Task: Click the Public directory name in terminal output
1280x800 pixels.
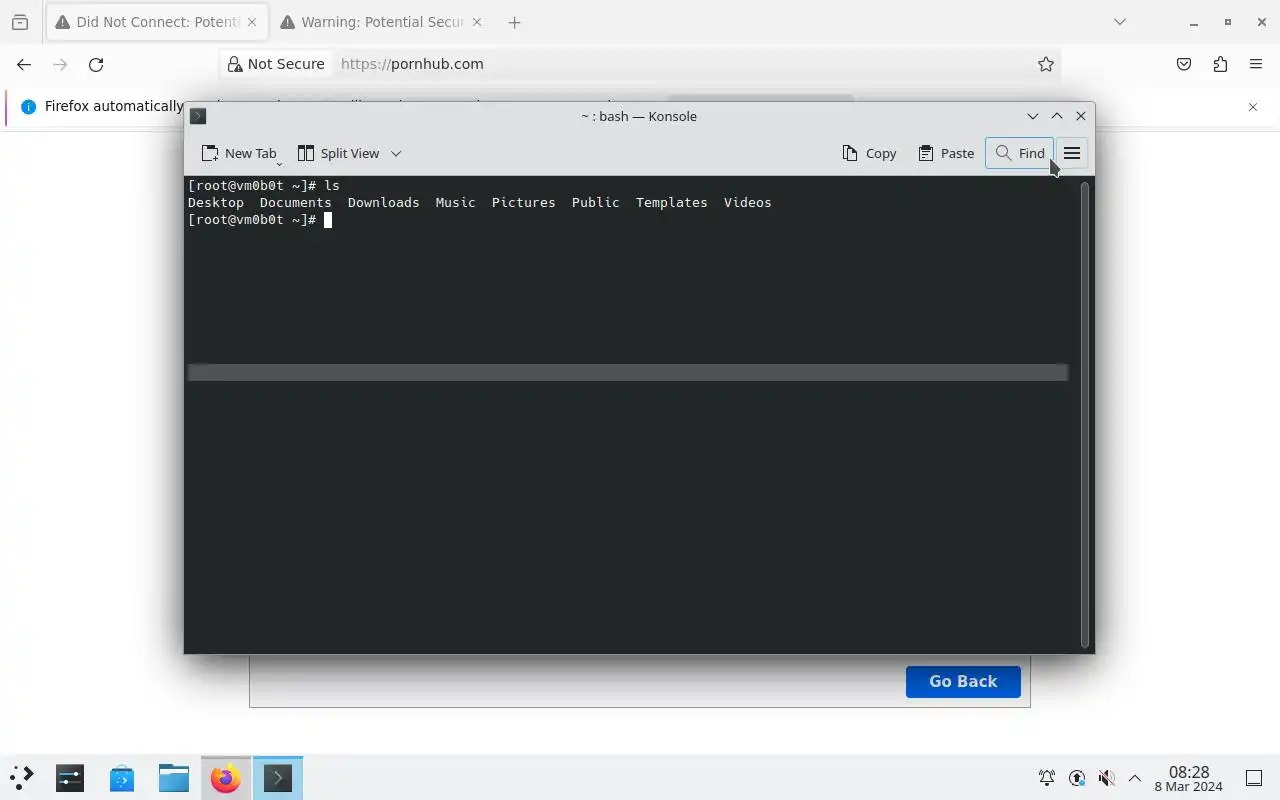Action: (596, 202)
